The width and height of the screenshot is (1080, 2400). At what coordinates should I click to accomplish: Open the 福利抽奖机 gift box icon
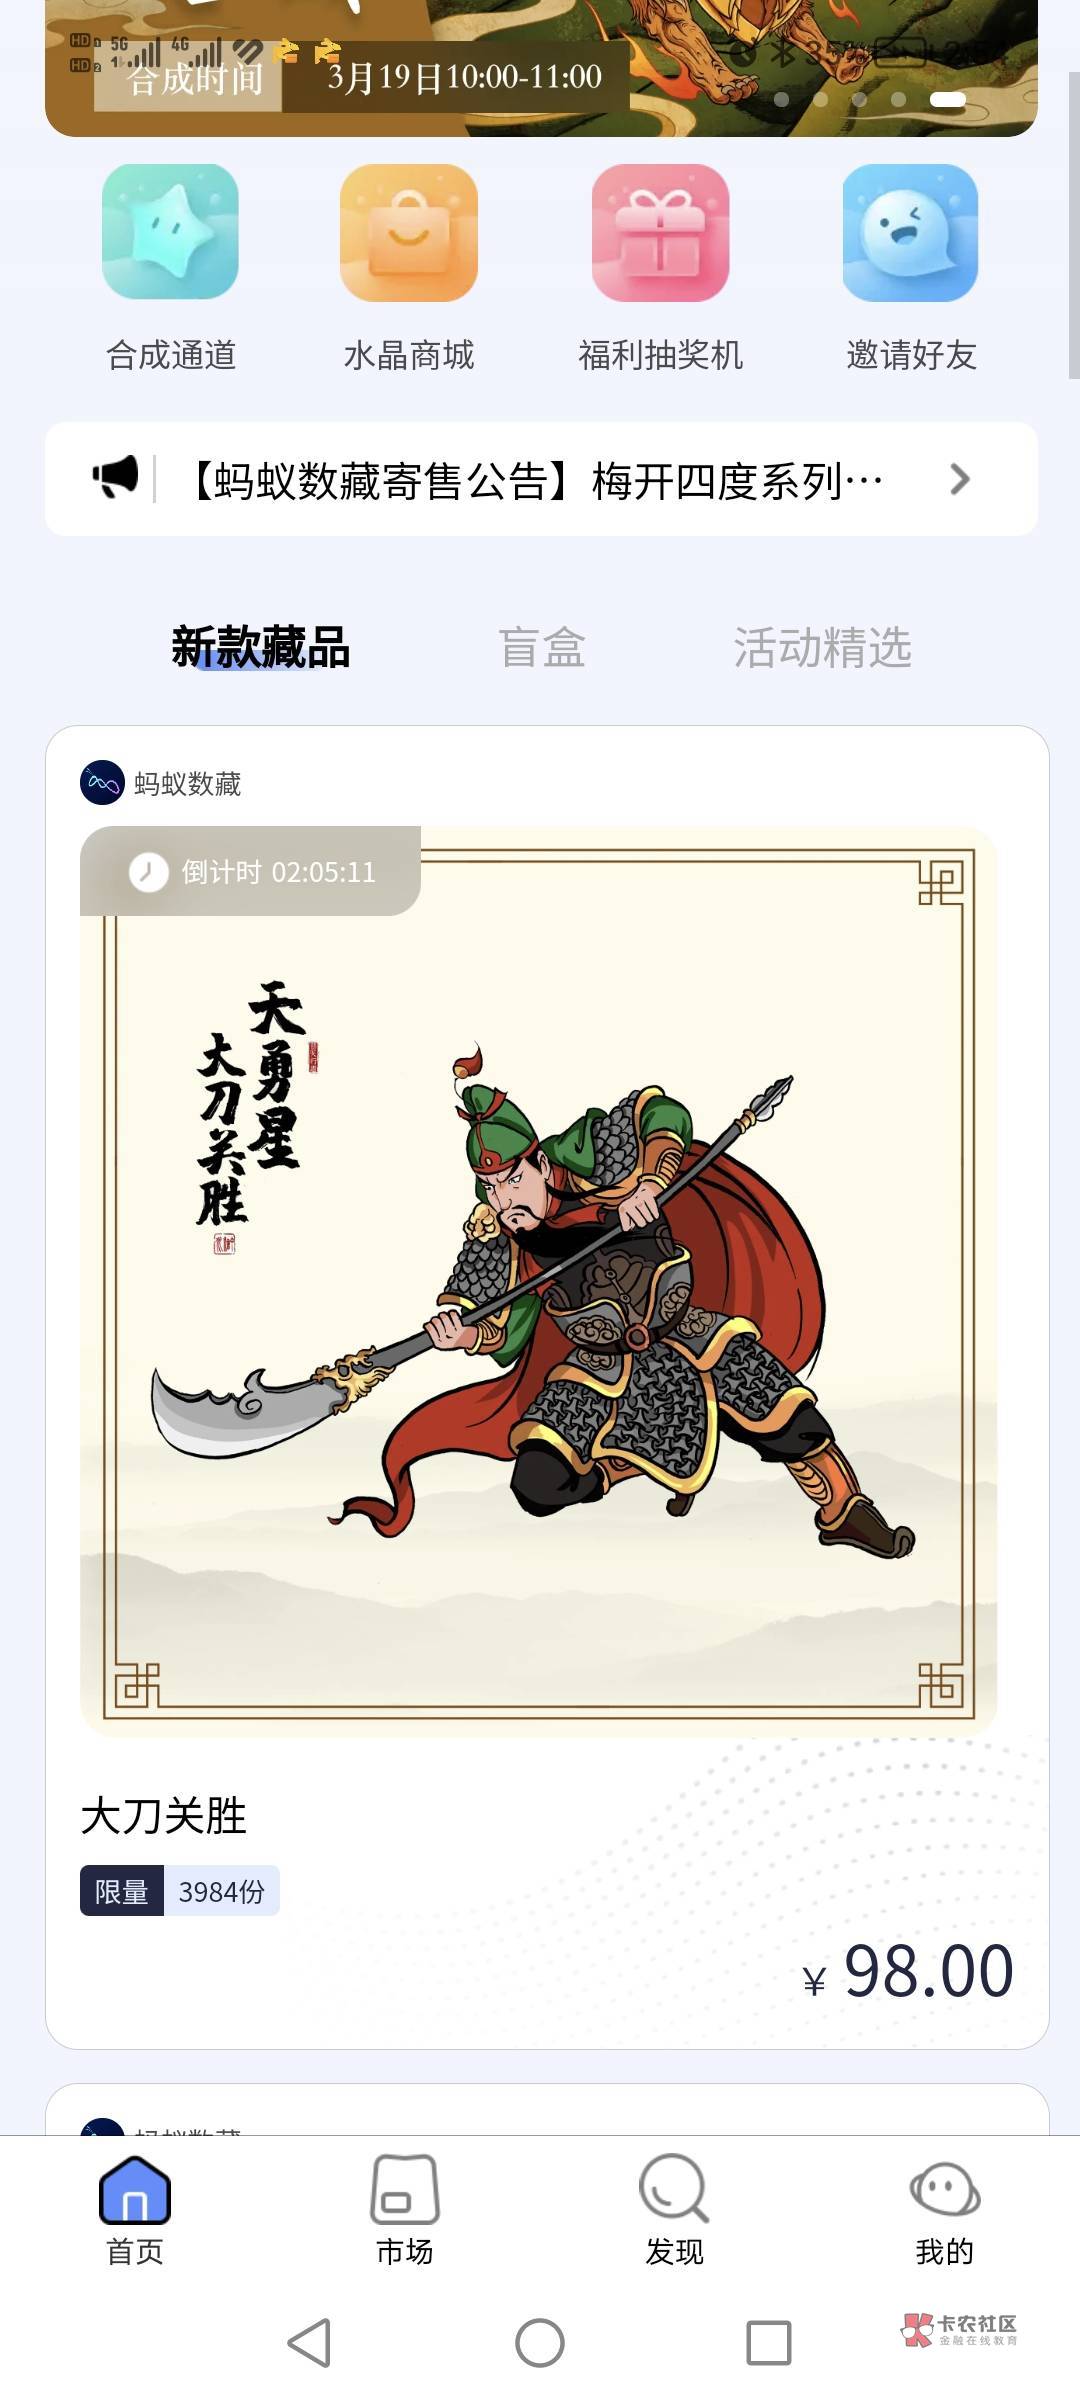click(660, 232)
